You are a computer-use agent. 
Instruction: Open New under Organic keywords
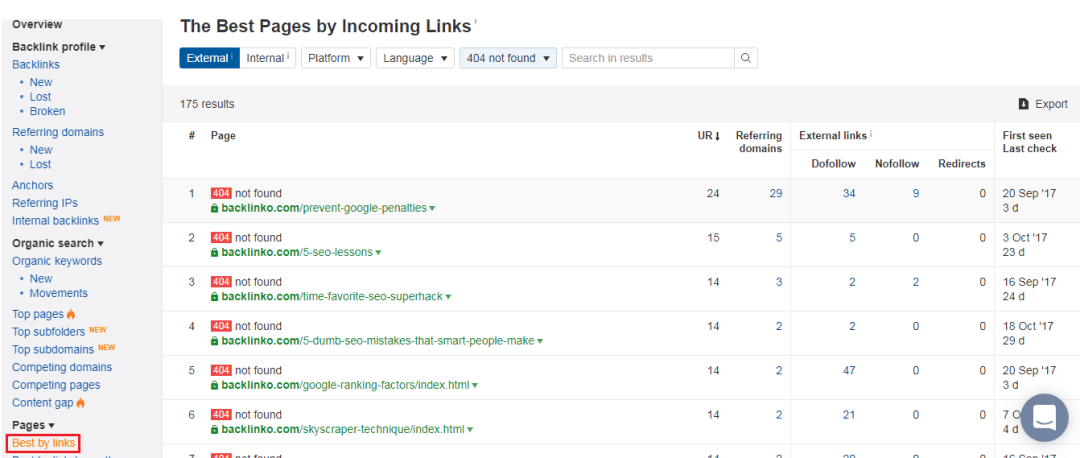click(x=41, y=279)
